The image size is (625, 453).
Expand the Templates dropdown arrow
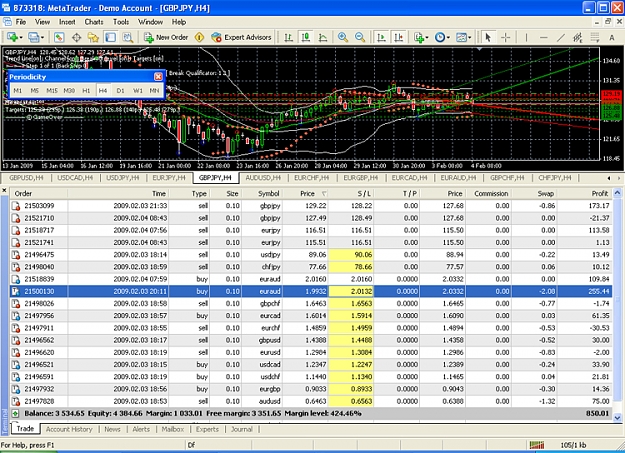[x=470, y=38]
